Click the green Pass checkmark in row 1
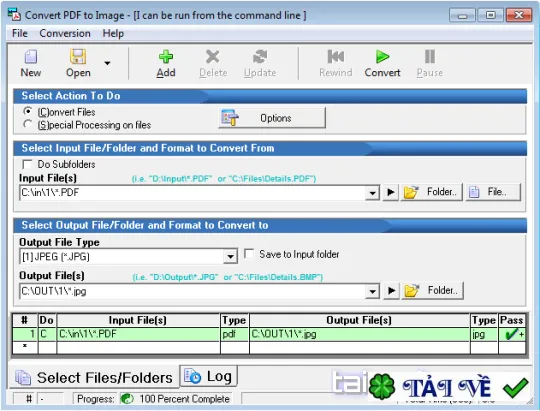This screenshot has height=411, width=540. (x=512, y=334)
